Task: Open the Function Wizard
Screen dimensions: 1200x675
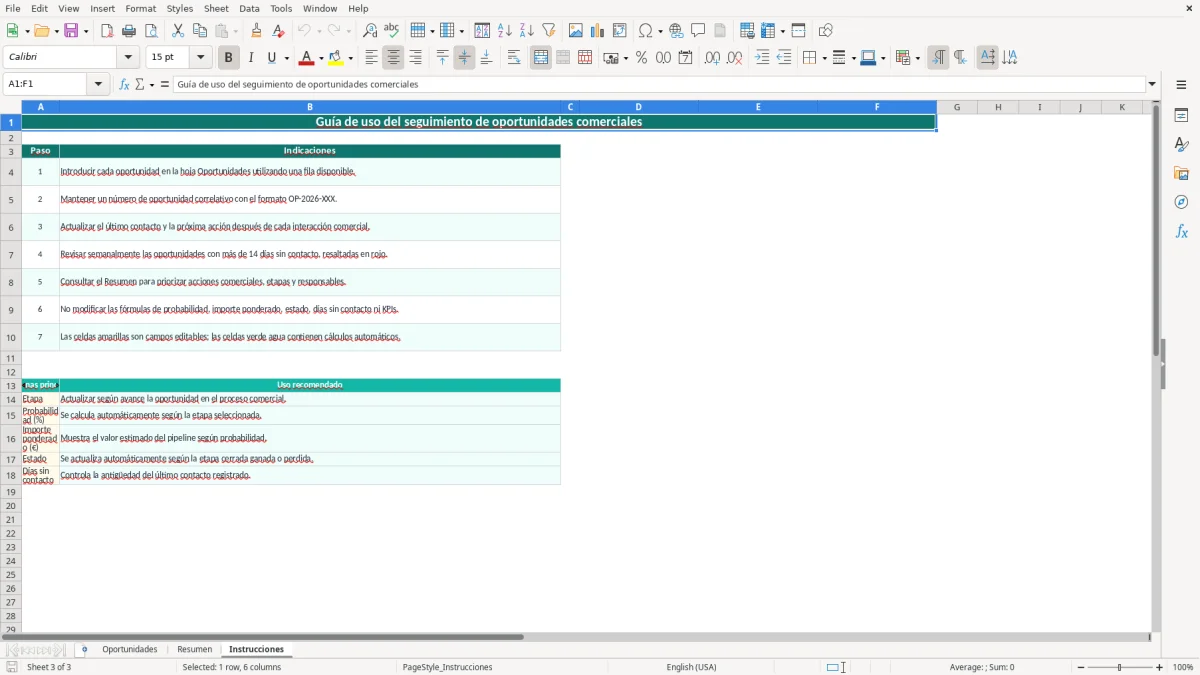Action: tap(125, 85)
